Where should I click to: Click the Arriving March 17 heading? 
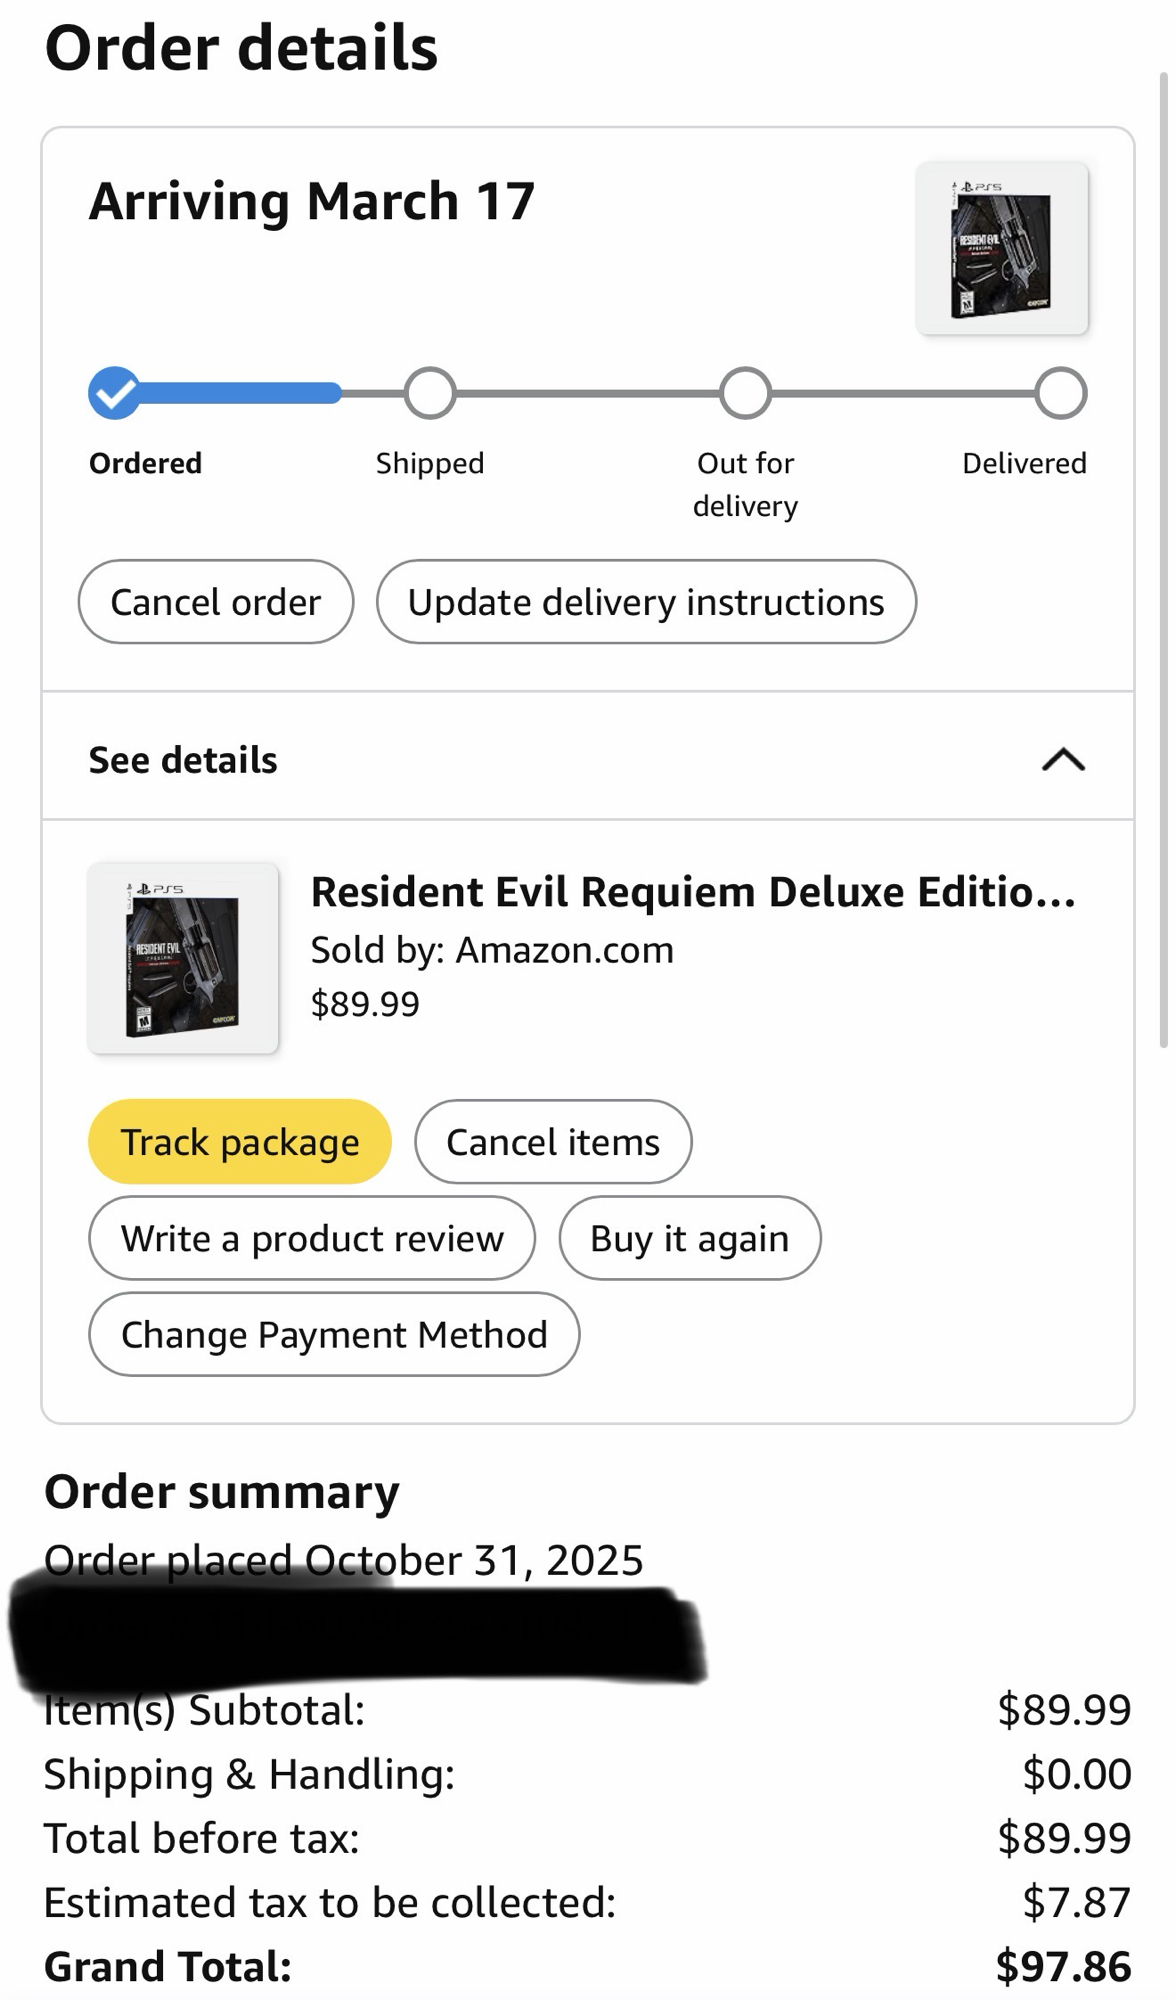(312, 201)
